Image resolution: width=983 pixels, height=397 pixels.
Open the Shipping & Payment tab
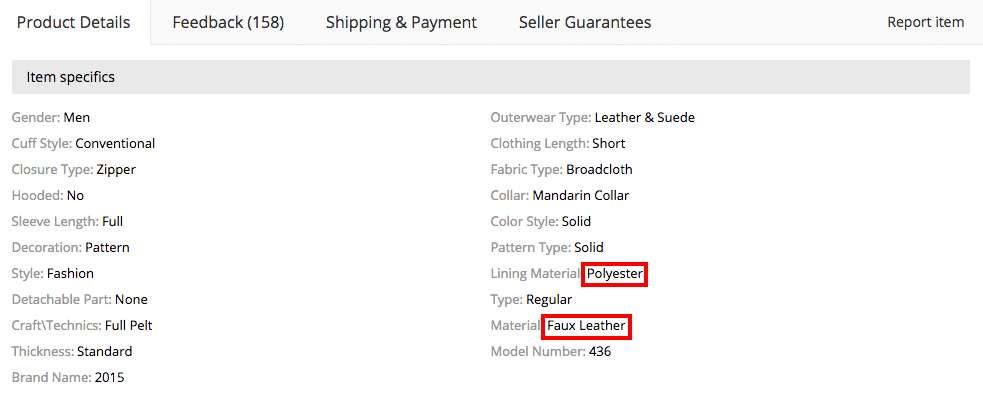pyautogui.click(x=401, y=23)
